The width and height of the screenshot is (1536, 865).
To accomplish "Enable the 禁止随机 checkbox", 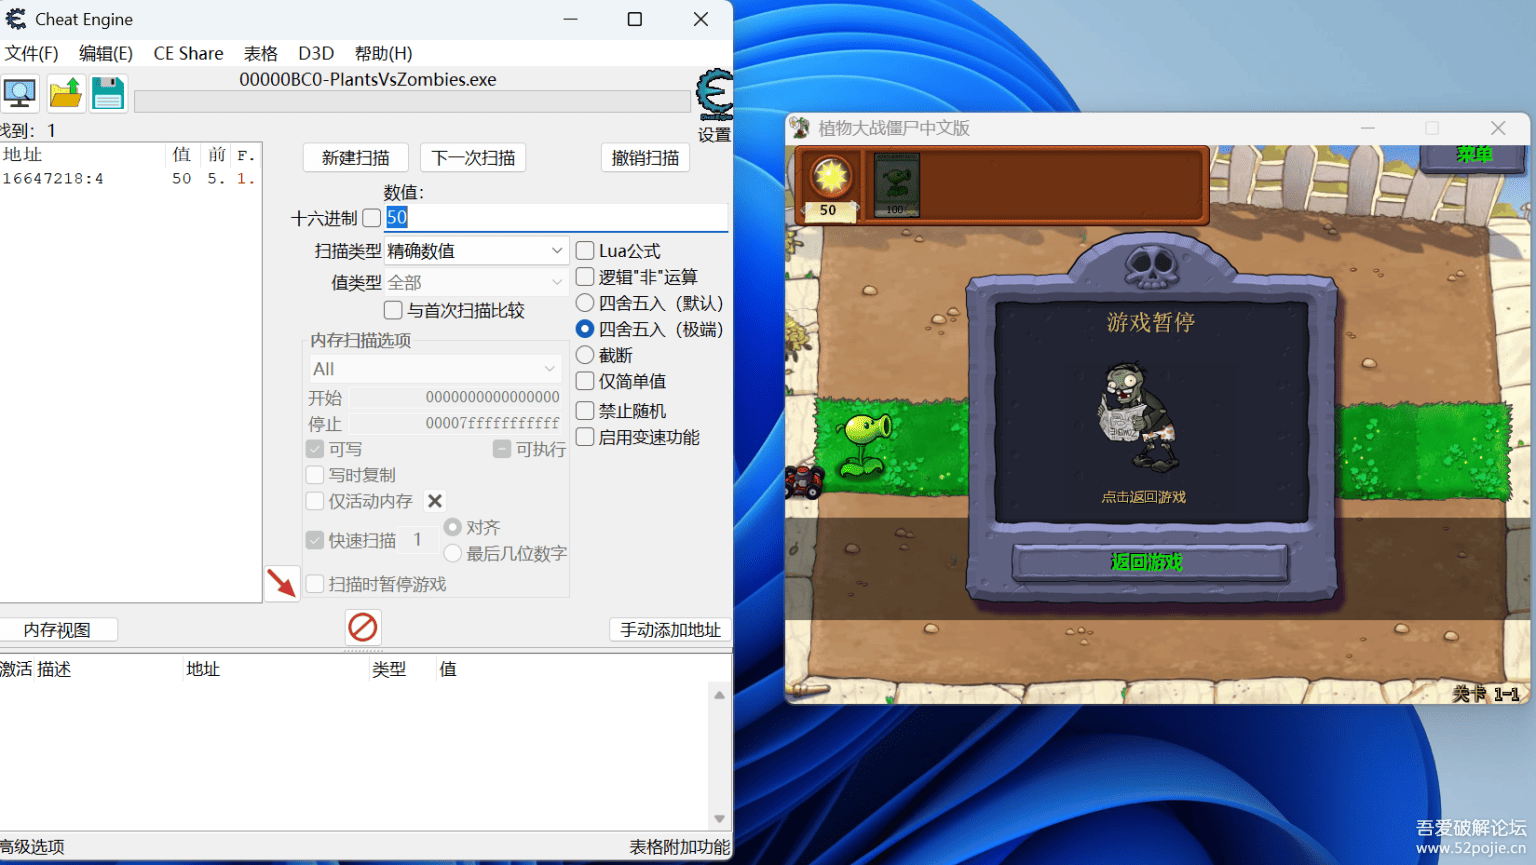I will click(585, 411).
